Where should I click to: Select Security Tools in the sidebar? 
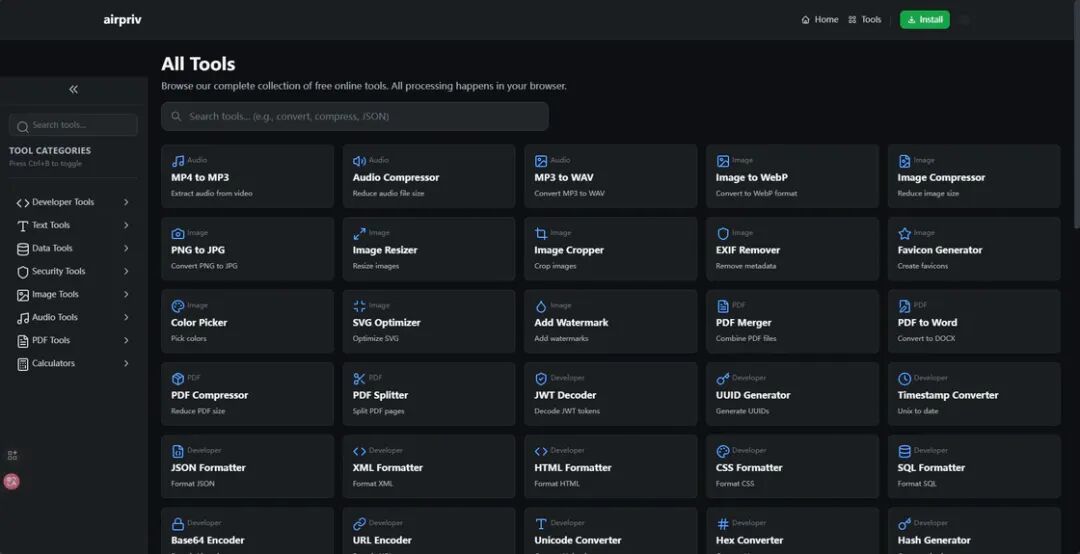pyautogui.click(x=73, y=271)
